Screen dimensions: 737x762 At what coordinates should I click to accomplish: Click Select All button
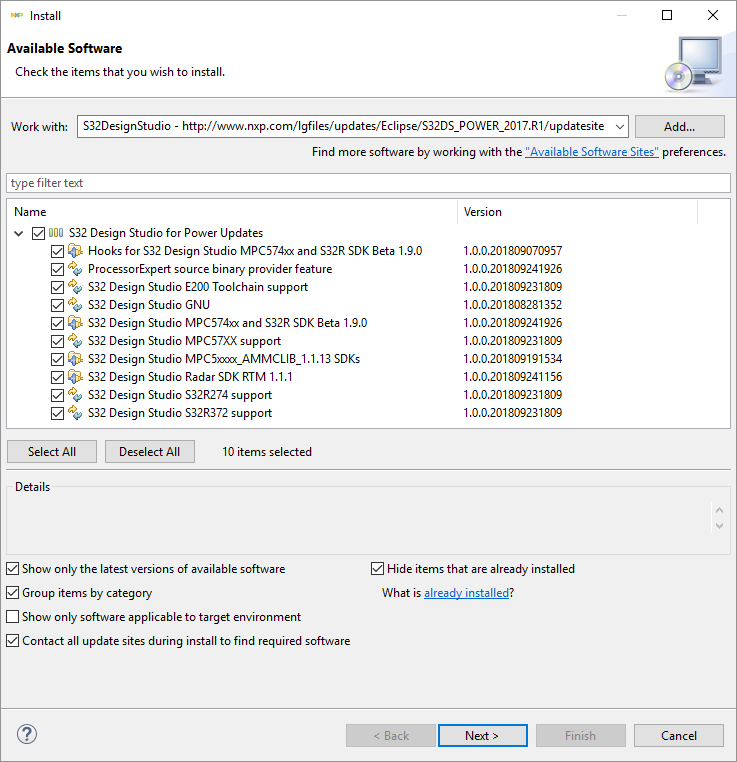click(x=51, y=451)
